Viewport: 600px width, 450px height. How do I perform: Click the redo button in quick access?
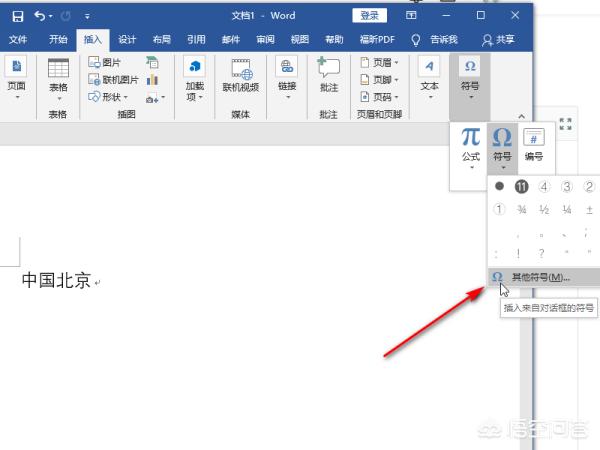pyautogui.click(x=66, y=16)
